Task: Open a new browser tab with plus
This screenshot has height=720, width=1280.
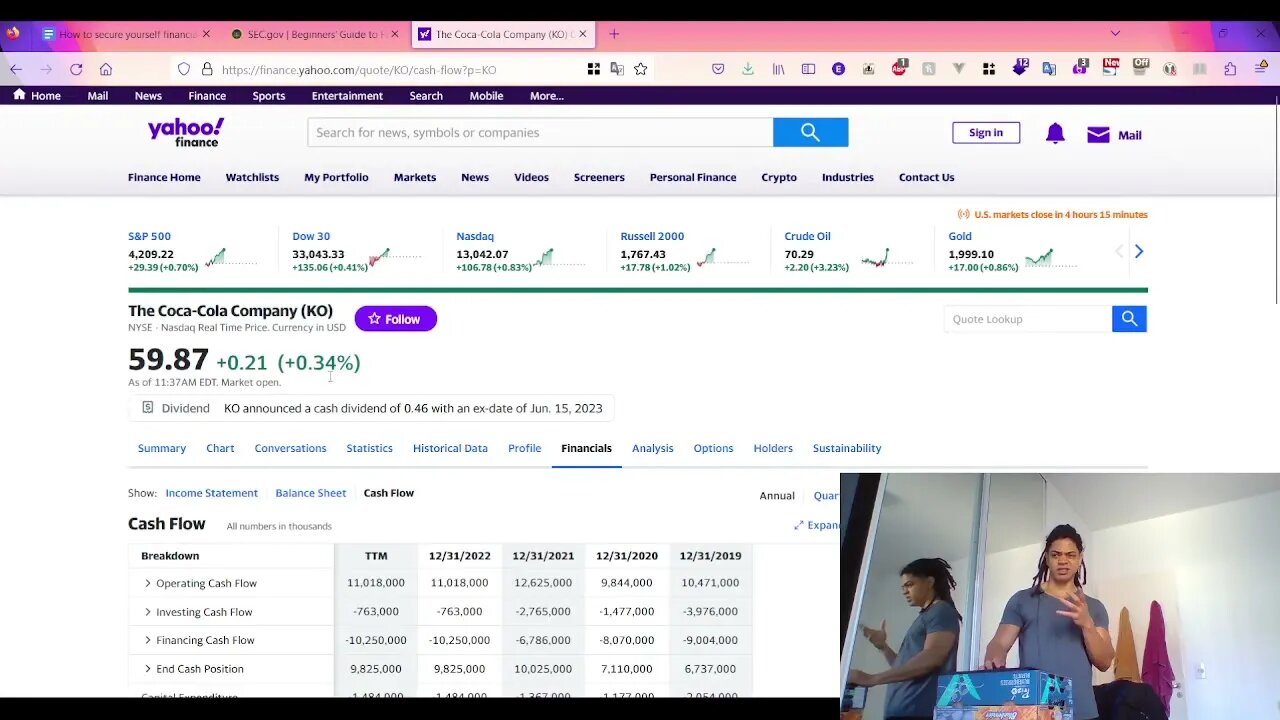Action: point(614,34)
